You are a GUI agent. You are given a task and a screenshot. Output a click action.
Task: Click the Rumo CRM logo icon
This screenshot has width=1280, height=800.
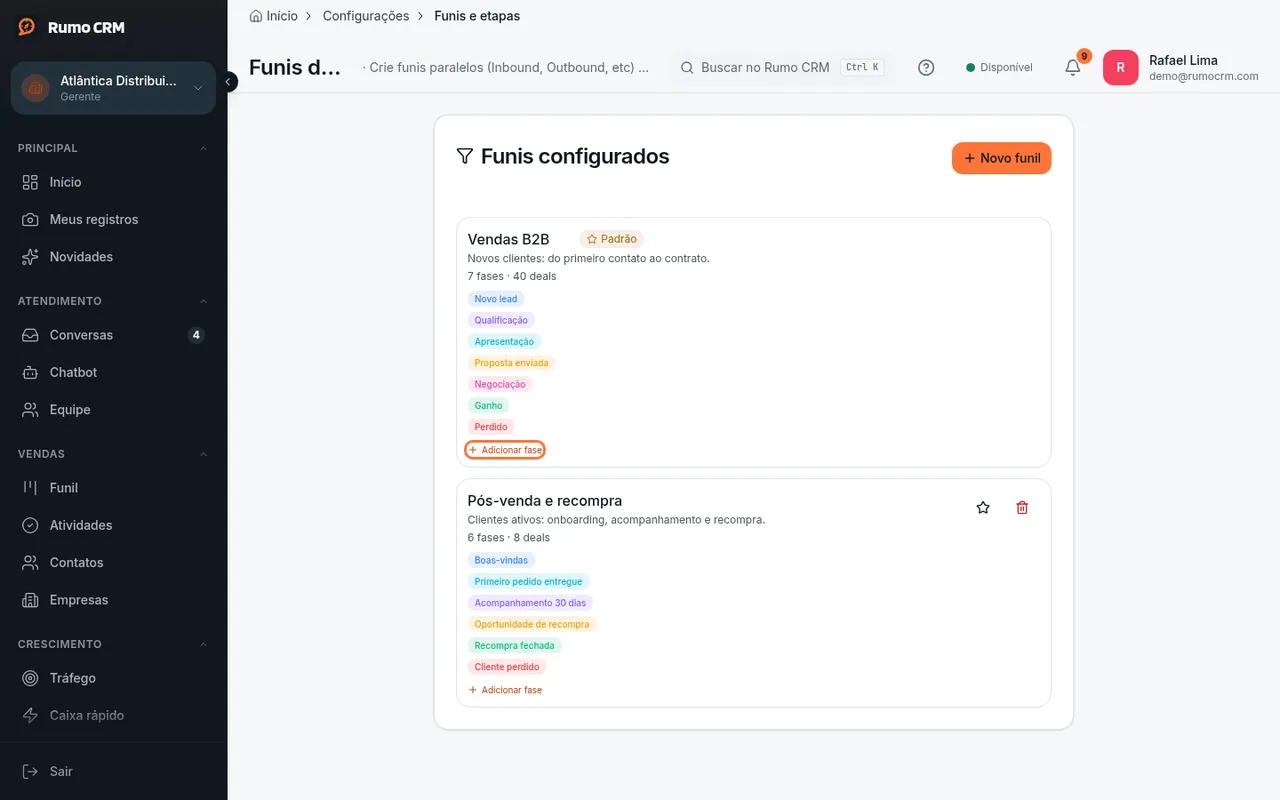(27, 27)
